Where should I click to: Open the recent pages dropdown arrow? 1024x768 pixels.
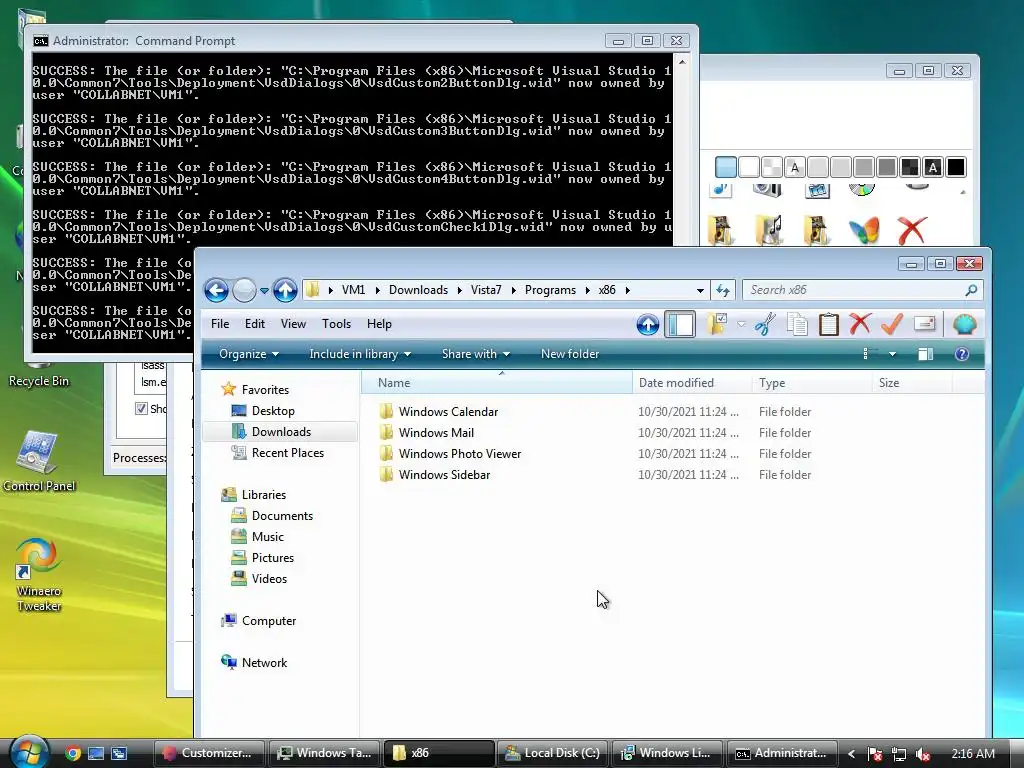[x=264, y=291]
